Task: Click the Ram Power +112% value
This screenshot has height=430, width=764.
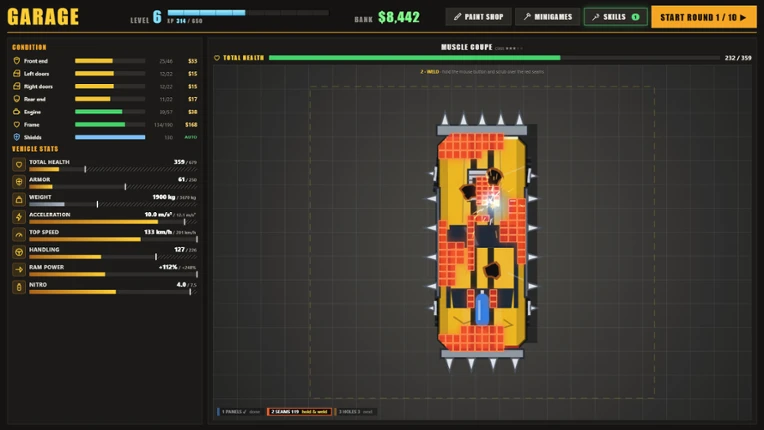Action: tap(168, 267)
